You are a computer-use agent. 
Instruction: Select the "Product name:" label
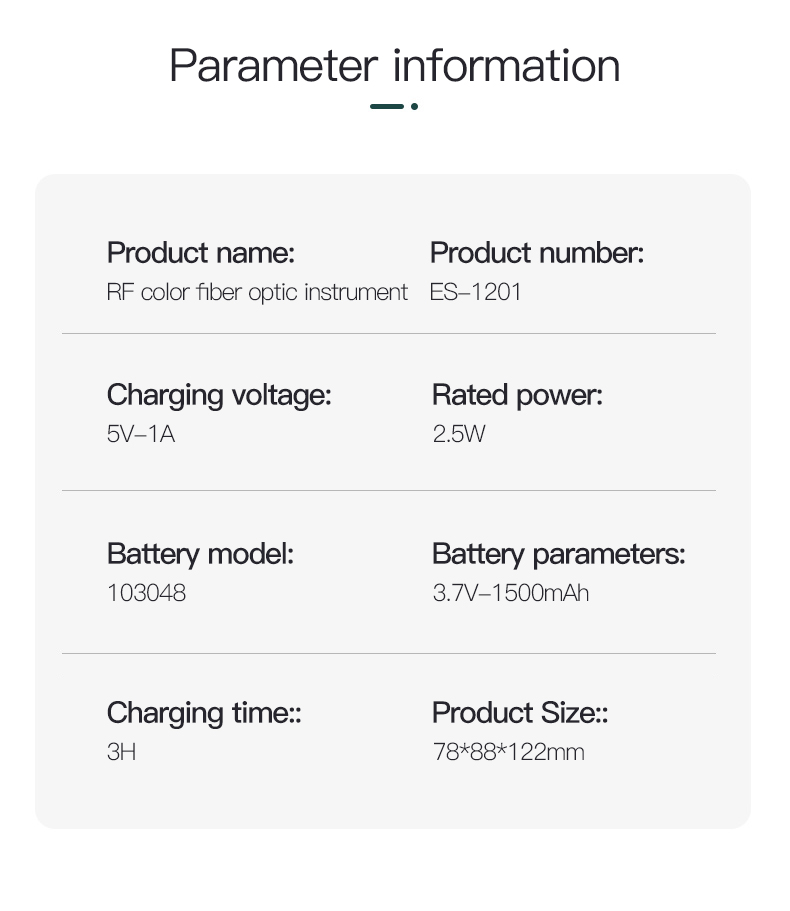[x=200, y=253]
